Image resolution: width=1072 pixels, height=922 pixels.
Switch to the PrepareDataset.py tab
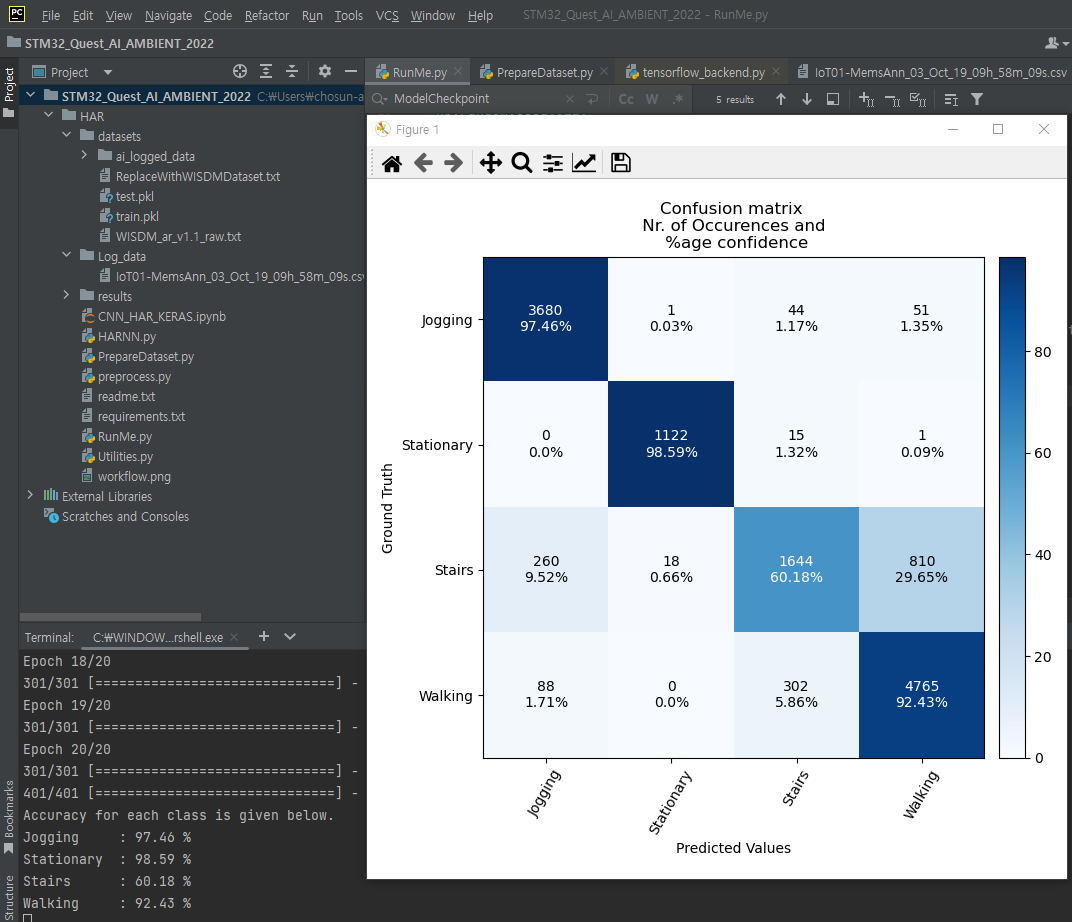(544, 72)
